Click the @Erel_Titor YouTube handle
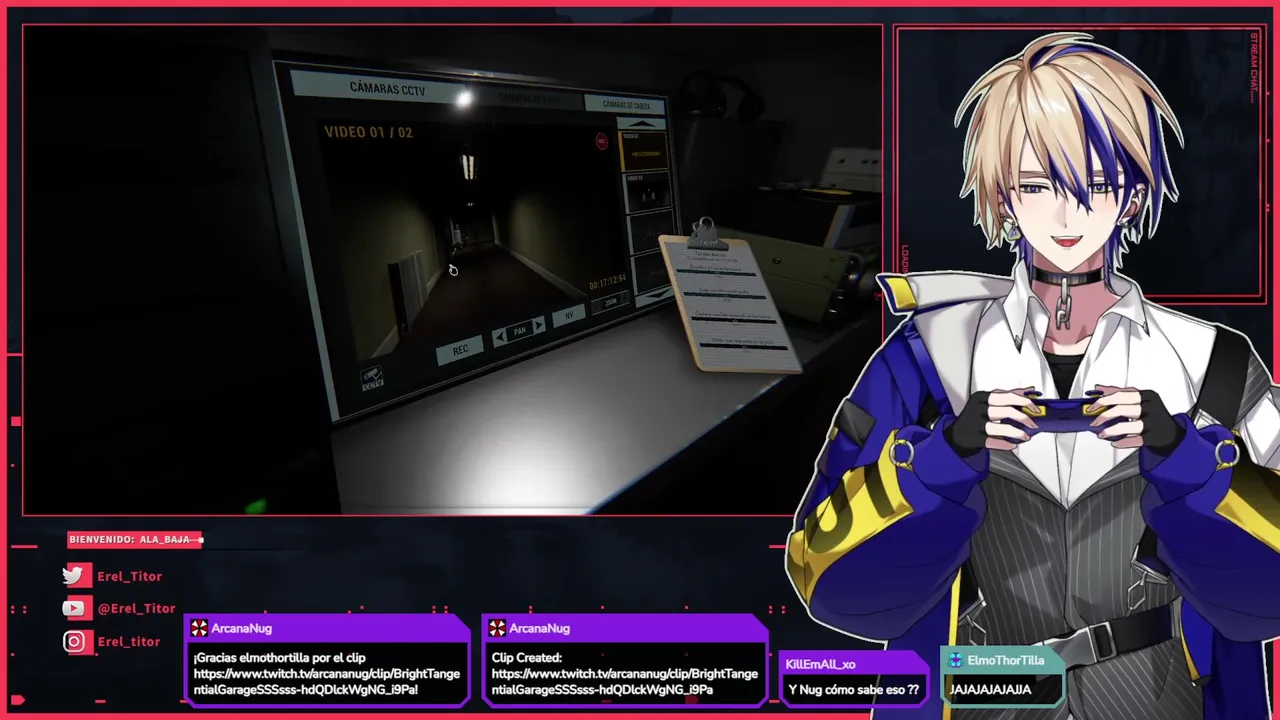 point(136,608)
